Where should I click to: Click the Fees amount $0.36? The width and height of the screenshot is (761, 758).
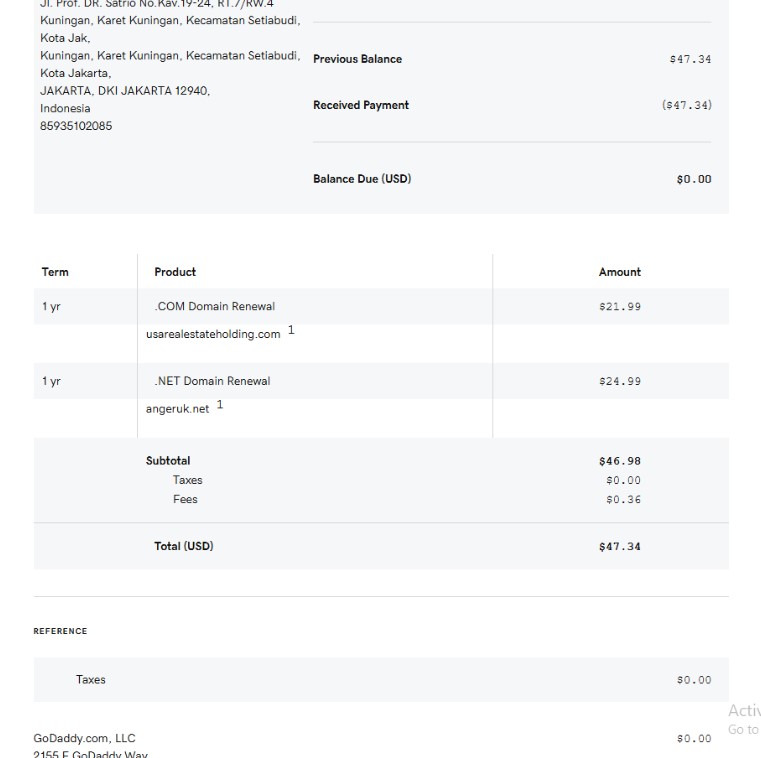click(623, 500)
